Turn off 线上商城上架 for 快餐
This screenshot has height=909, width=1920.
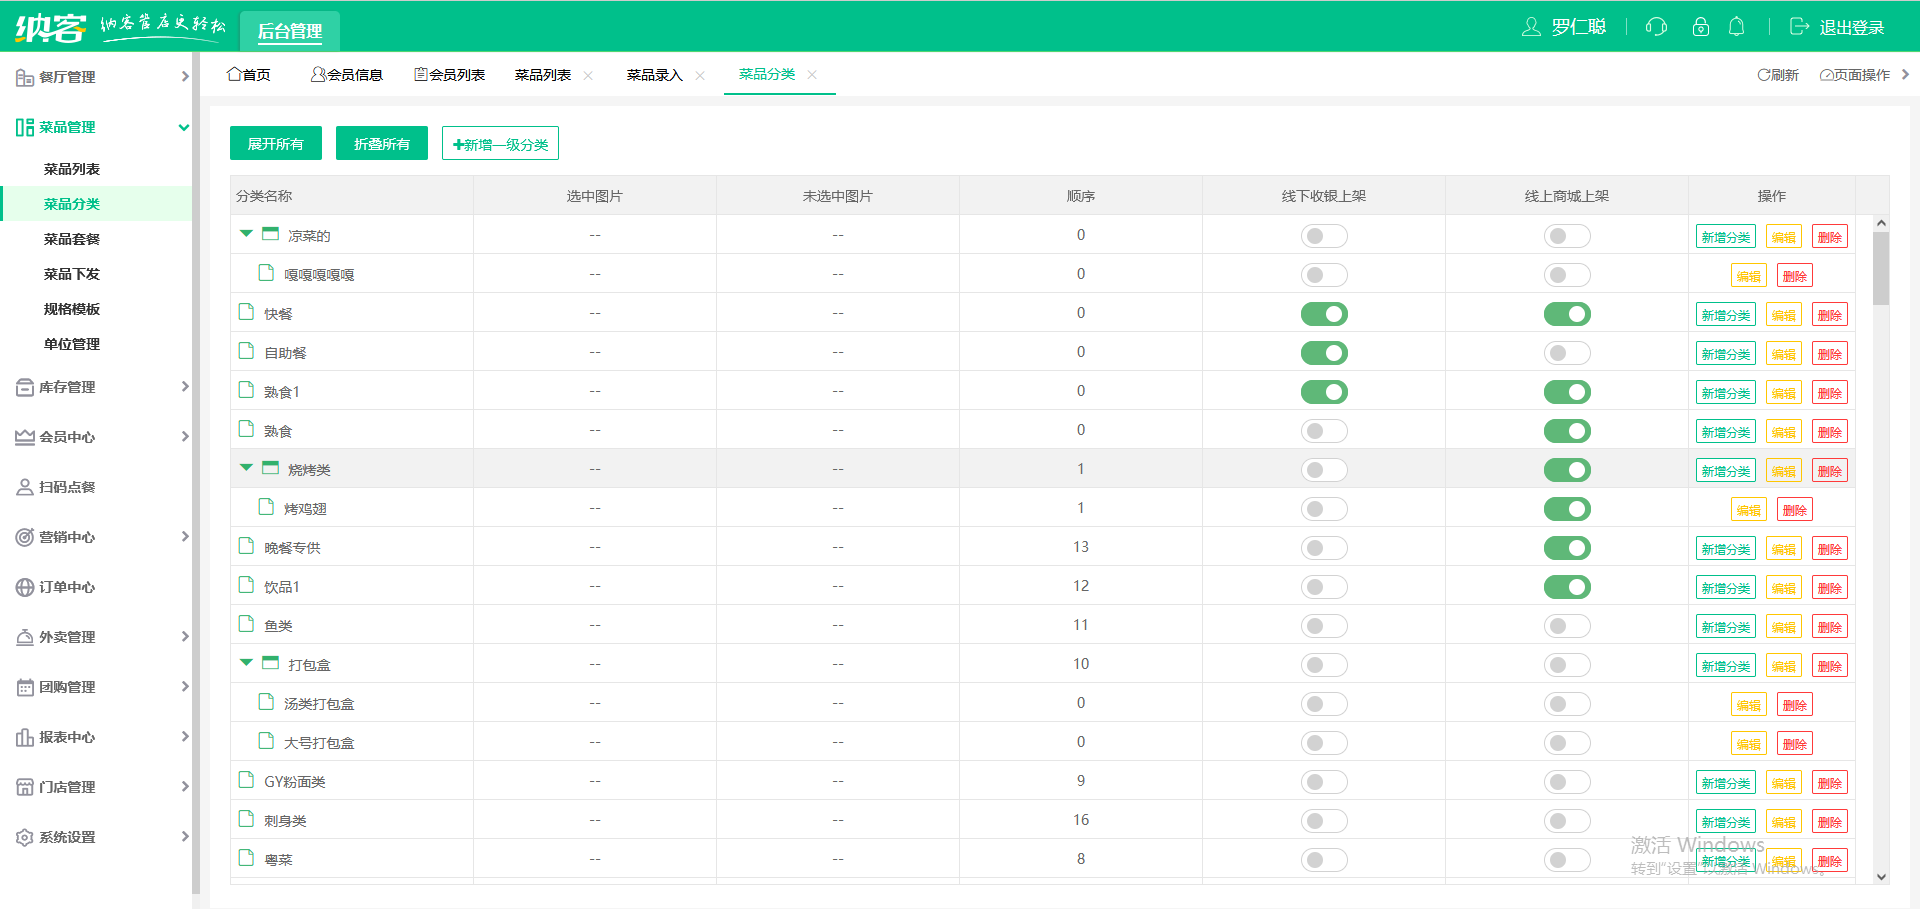point(1567,314)
